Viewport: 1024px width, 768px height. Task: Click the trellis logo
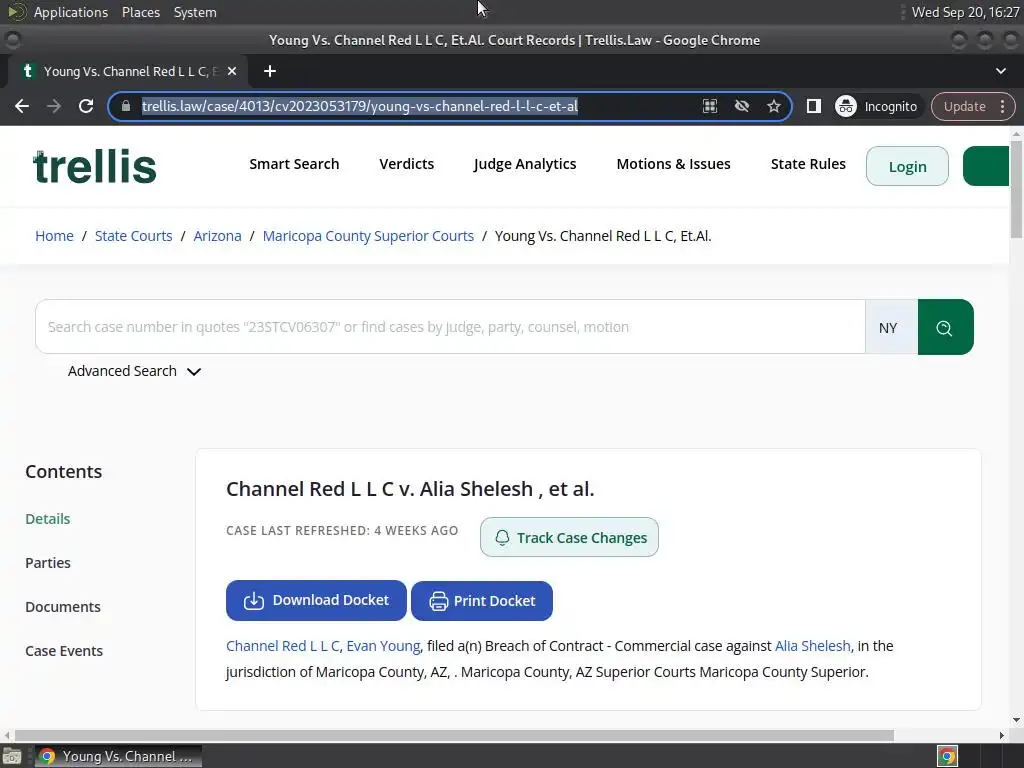tap(95, 166)
